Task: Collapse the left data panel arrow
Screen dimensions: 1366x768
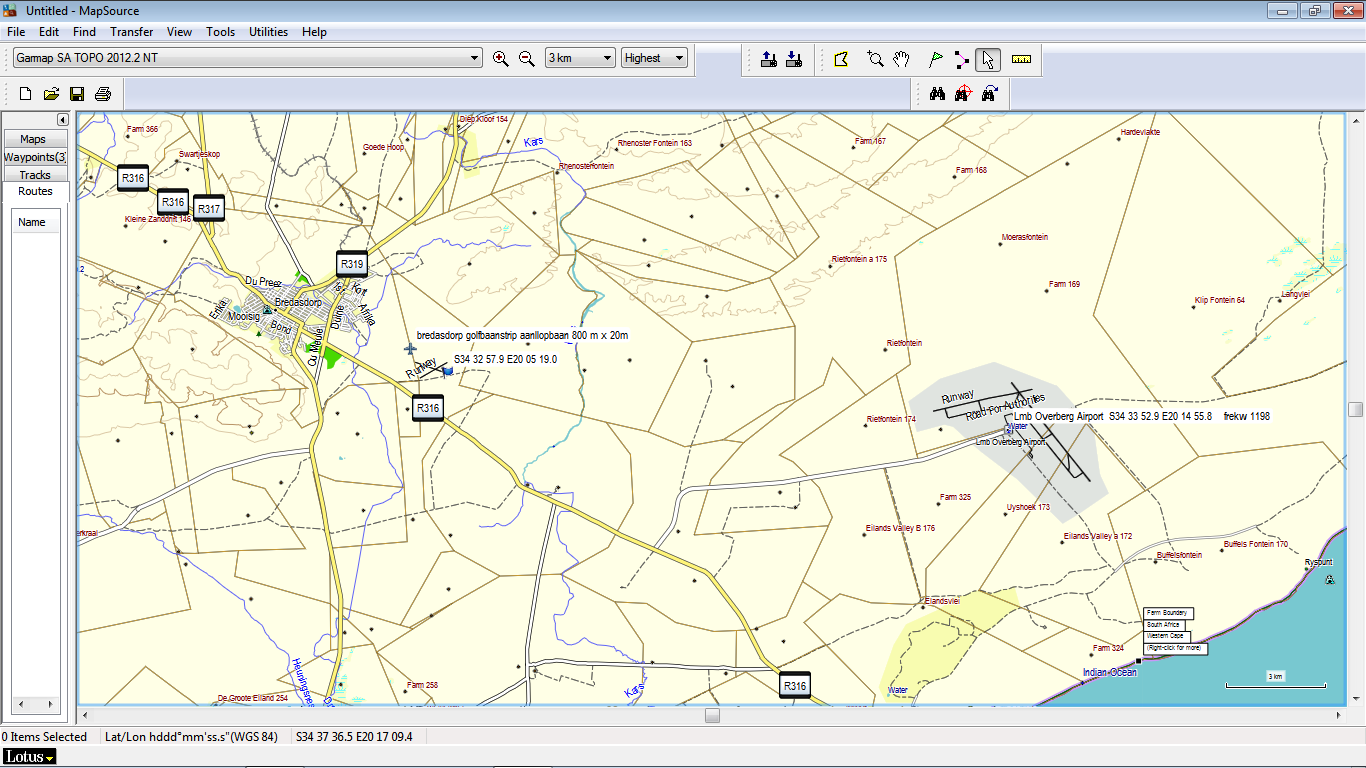Action: tap(62, 120)
